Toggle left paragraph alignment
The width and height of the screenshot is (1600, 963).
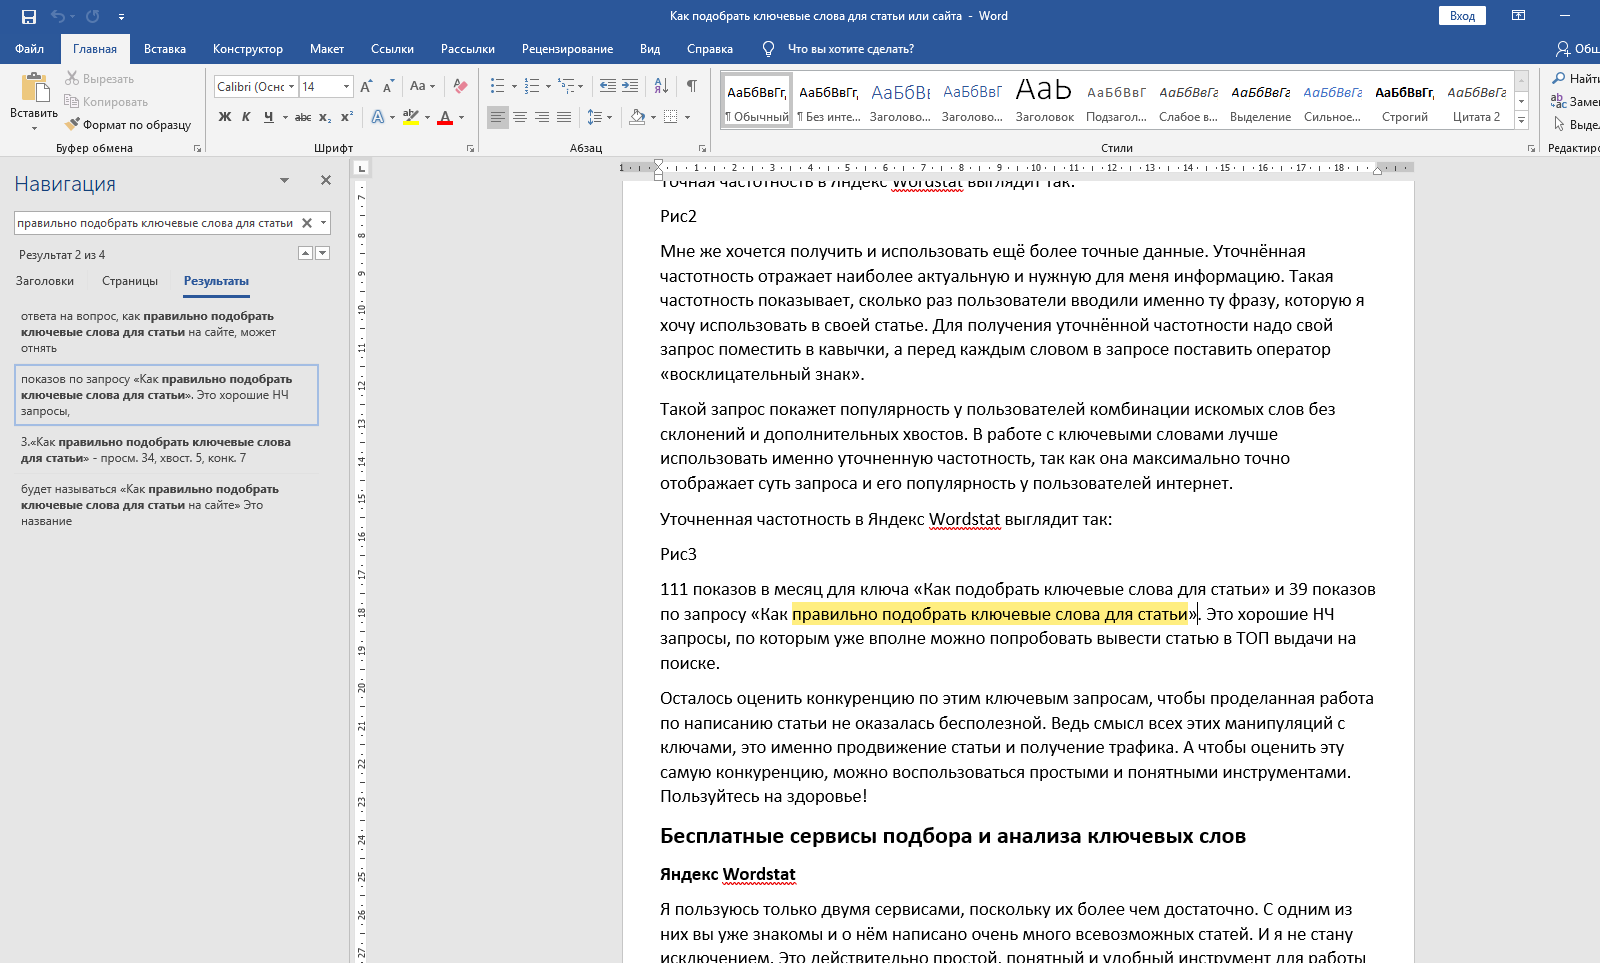498,117
